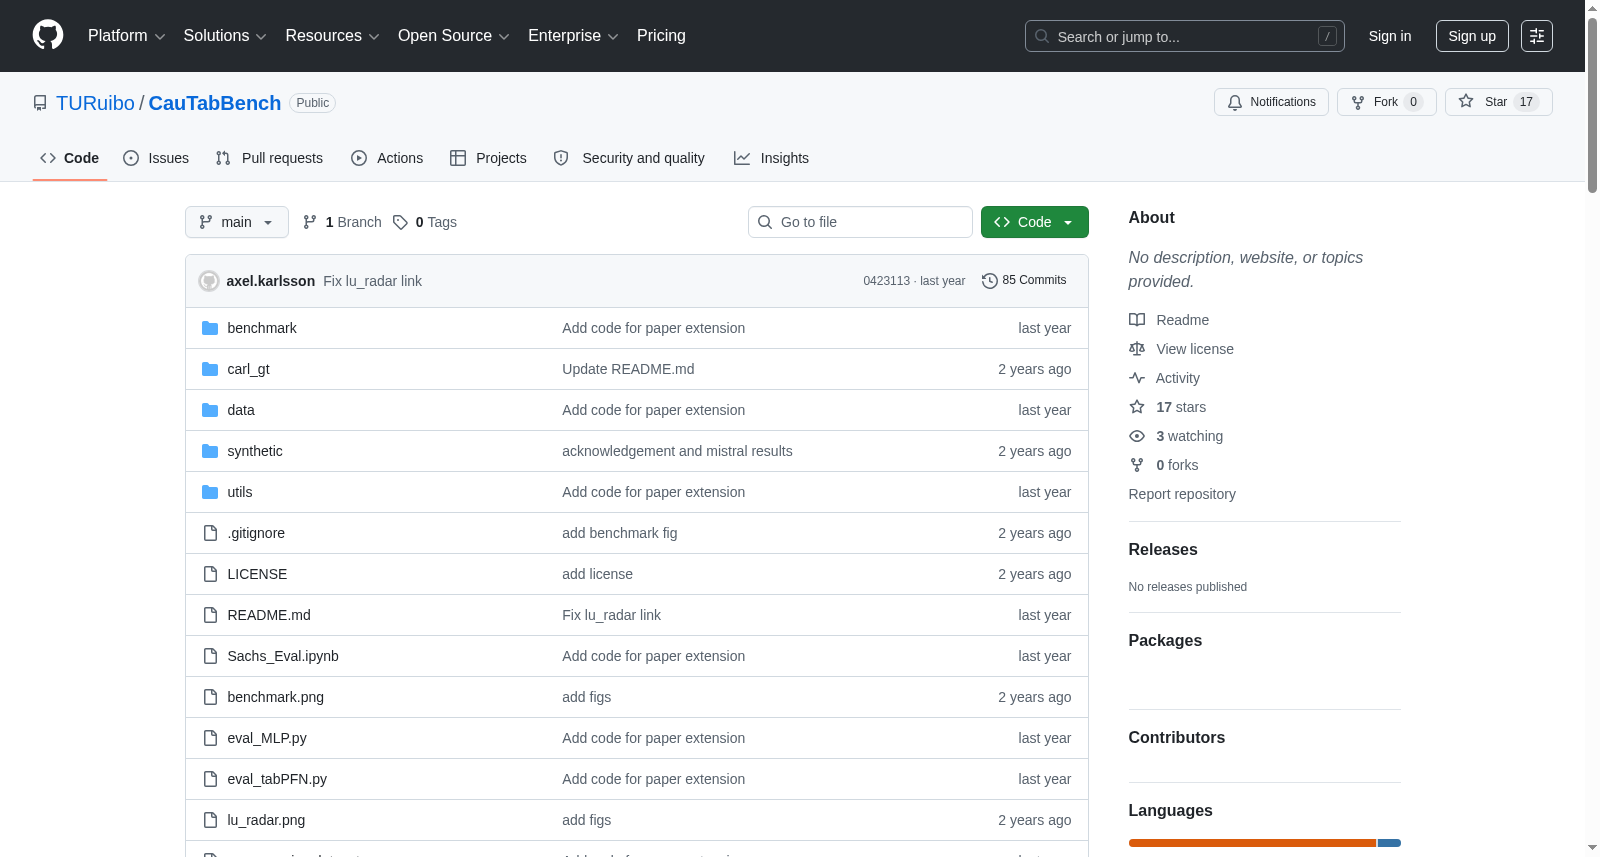Screen dimensions: 1600x857
Task: Click the search magnifier icon in header
Action: point(1042,36)
